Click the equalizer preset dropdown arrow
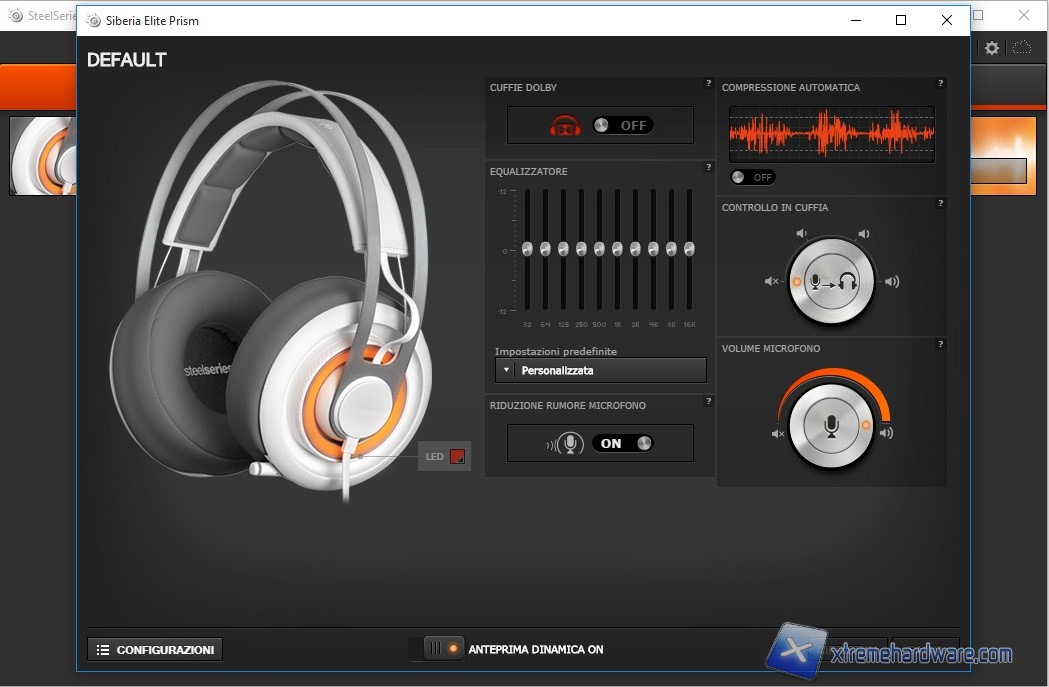The height and width of the screenshot is (687, 1049). click(x=506, y=370)
